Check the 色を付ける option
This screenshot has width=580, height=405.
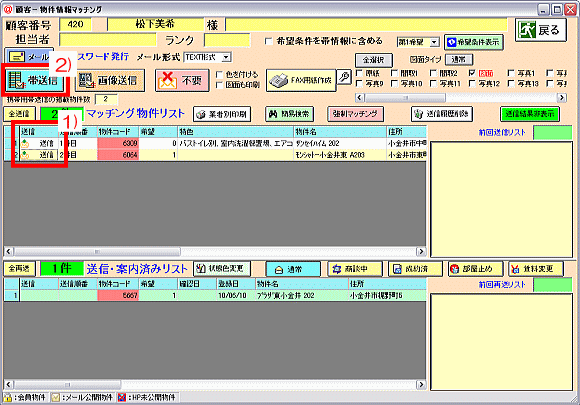pos(219,75)
